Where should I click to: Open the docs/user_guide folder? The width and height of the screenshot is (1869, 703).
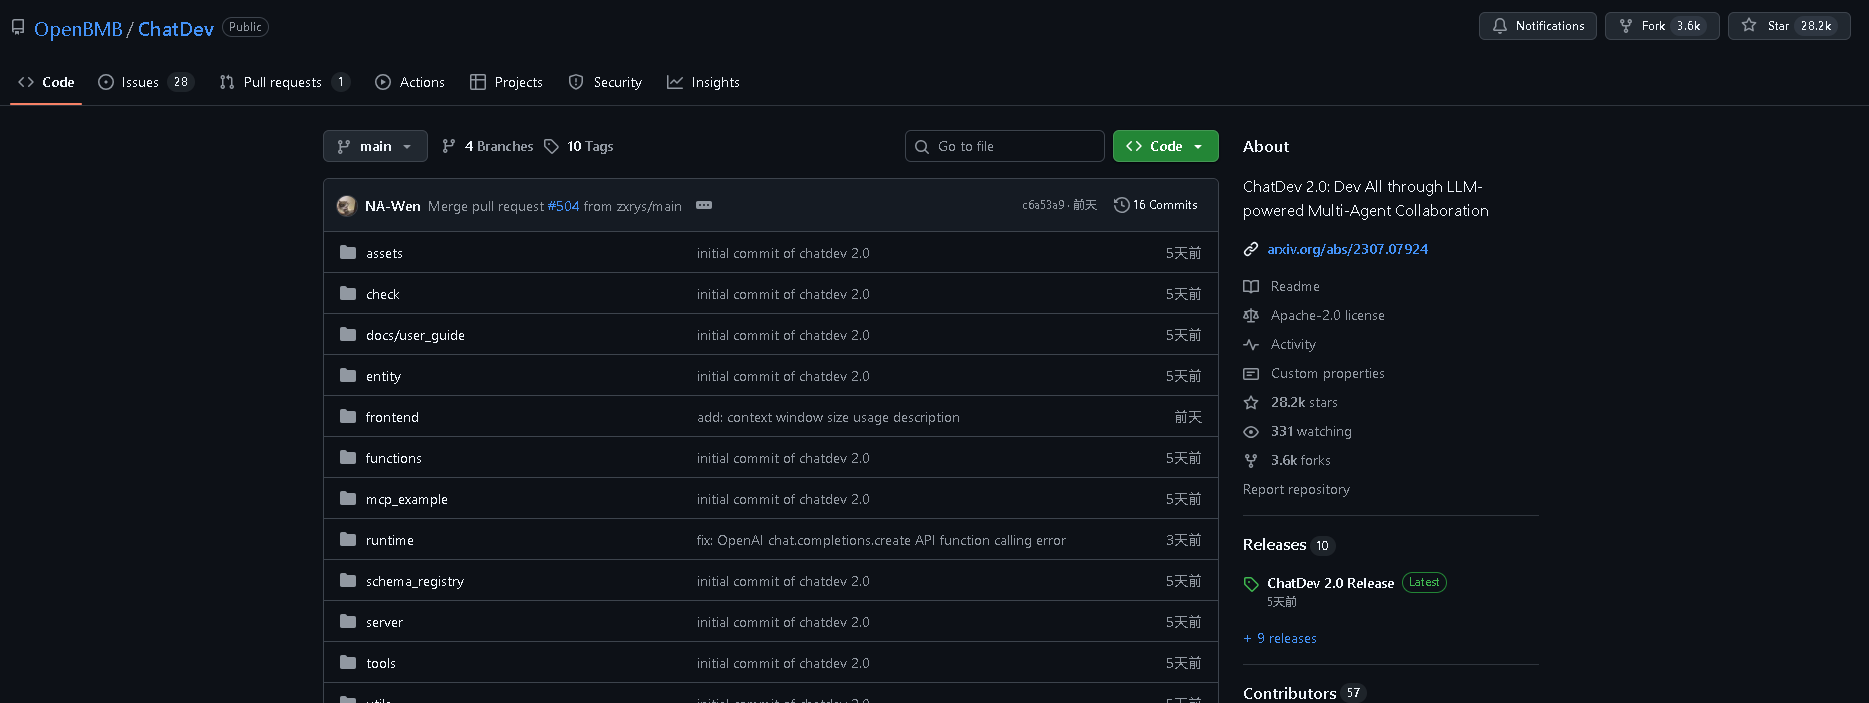[x=415, y=335]
